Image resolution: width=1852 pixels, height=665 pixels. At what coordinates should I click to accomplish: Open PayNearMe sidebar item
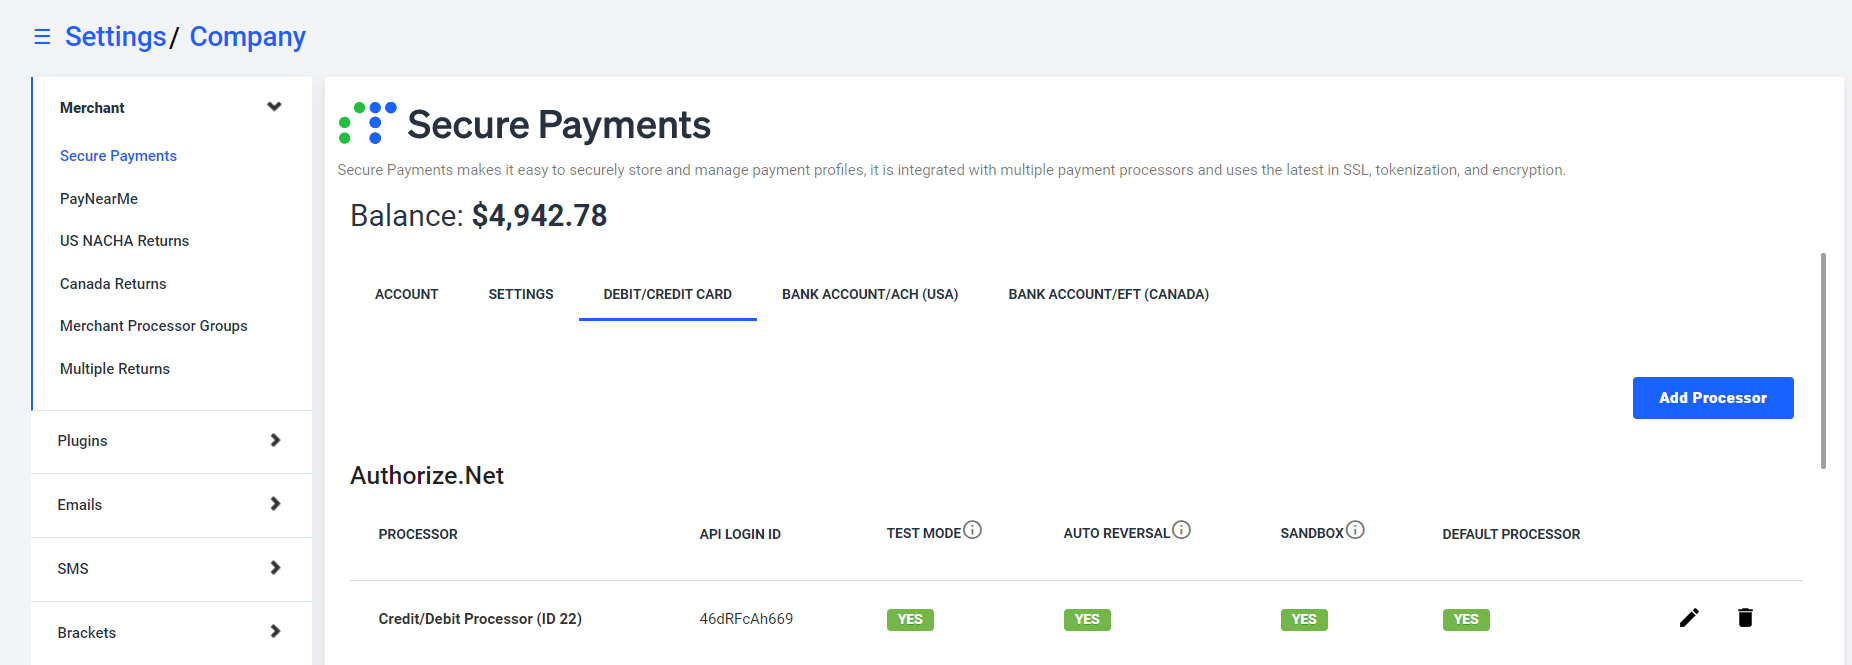pos(99,199)
